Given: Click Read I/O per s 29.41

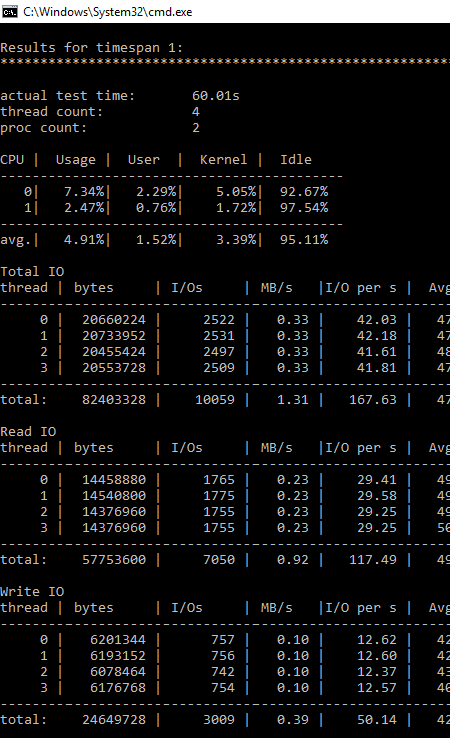Looking at the screenshot, I should click(377, 480).
